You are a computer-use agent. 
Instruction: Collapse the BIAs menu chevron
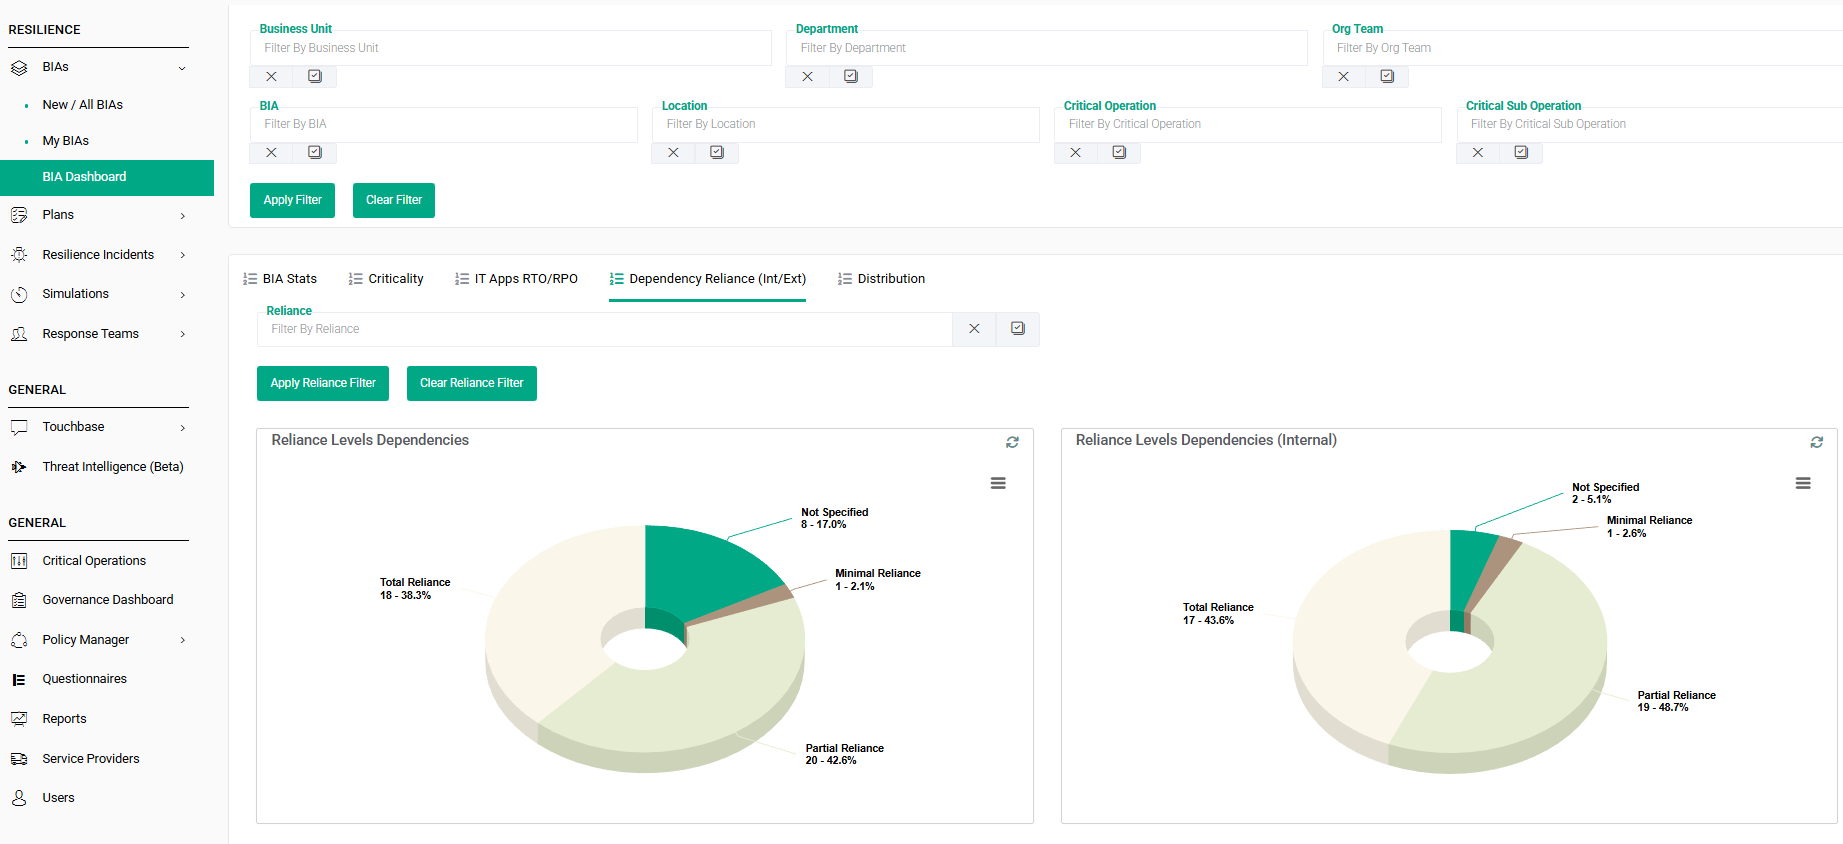[182, 68]
